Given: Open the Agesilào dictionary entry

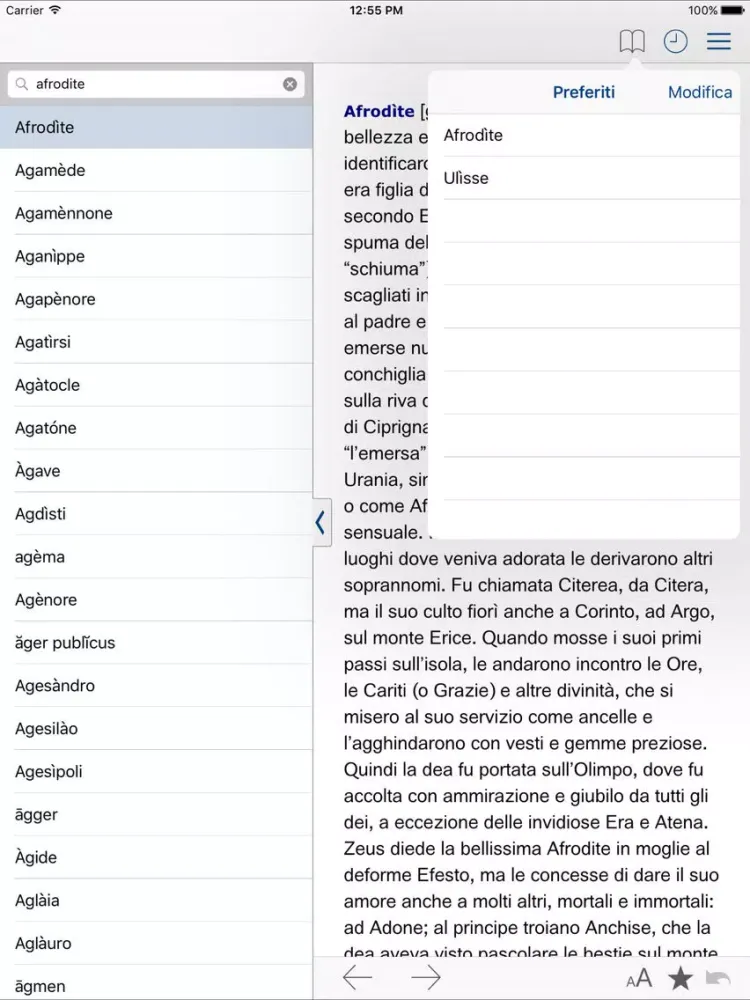Looking at the screenshot, I should tap(46, 729).
